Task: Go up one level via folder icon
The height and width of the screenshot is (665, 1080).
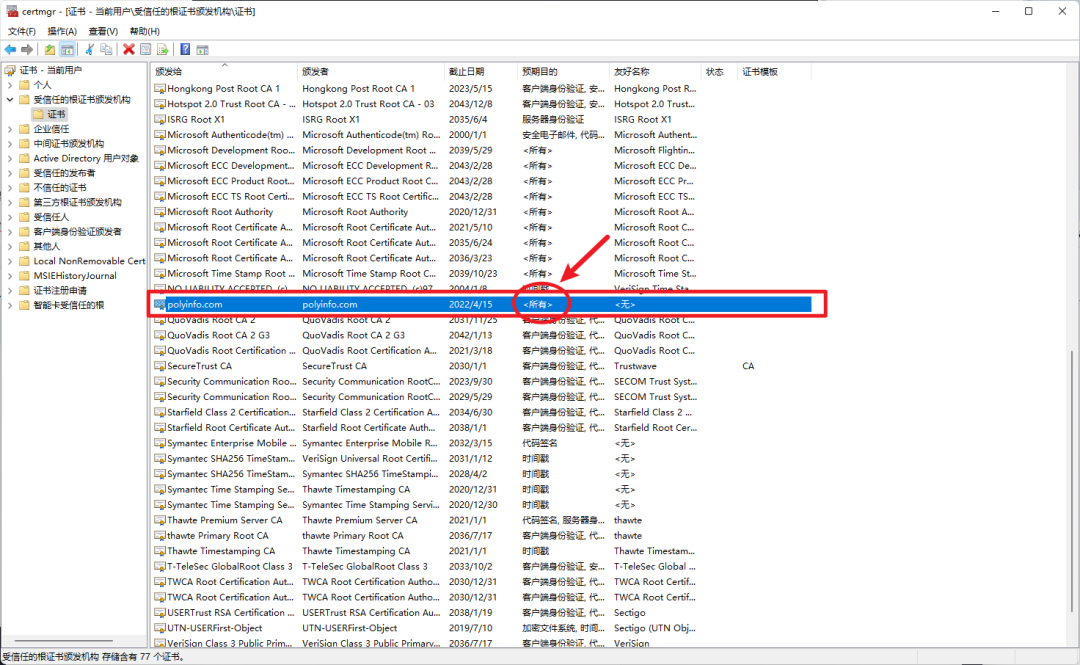Action: 50,50
